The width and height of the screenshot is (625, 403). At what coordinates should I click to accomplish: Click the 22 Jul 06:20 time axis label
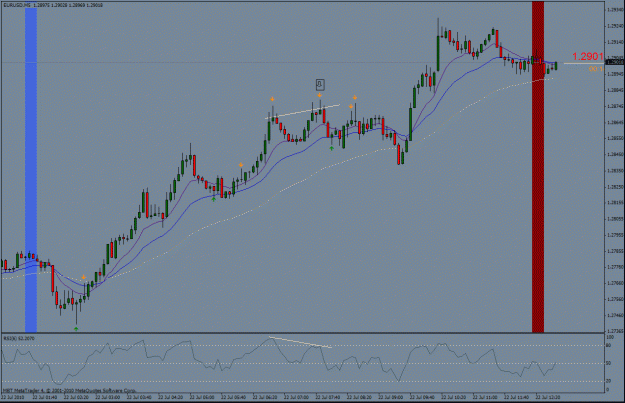tap(265, 397)
